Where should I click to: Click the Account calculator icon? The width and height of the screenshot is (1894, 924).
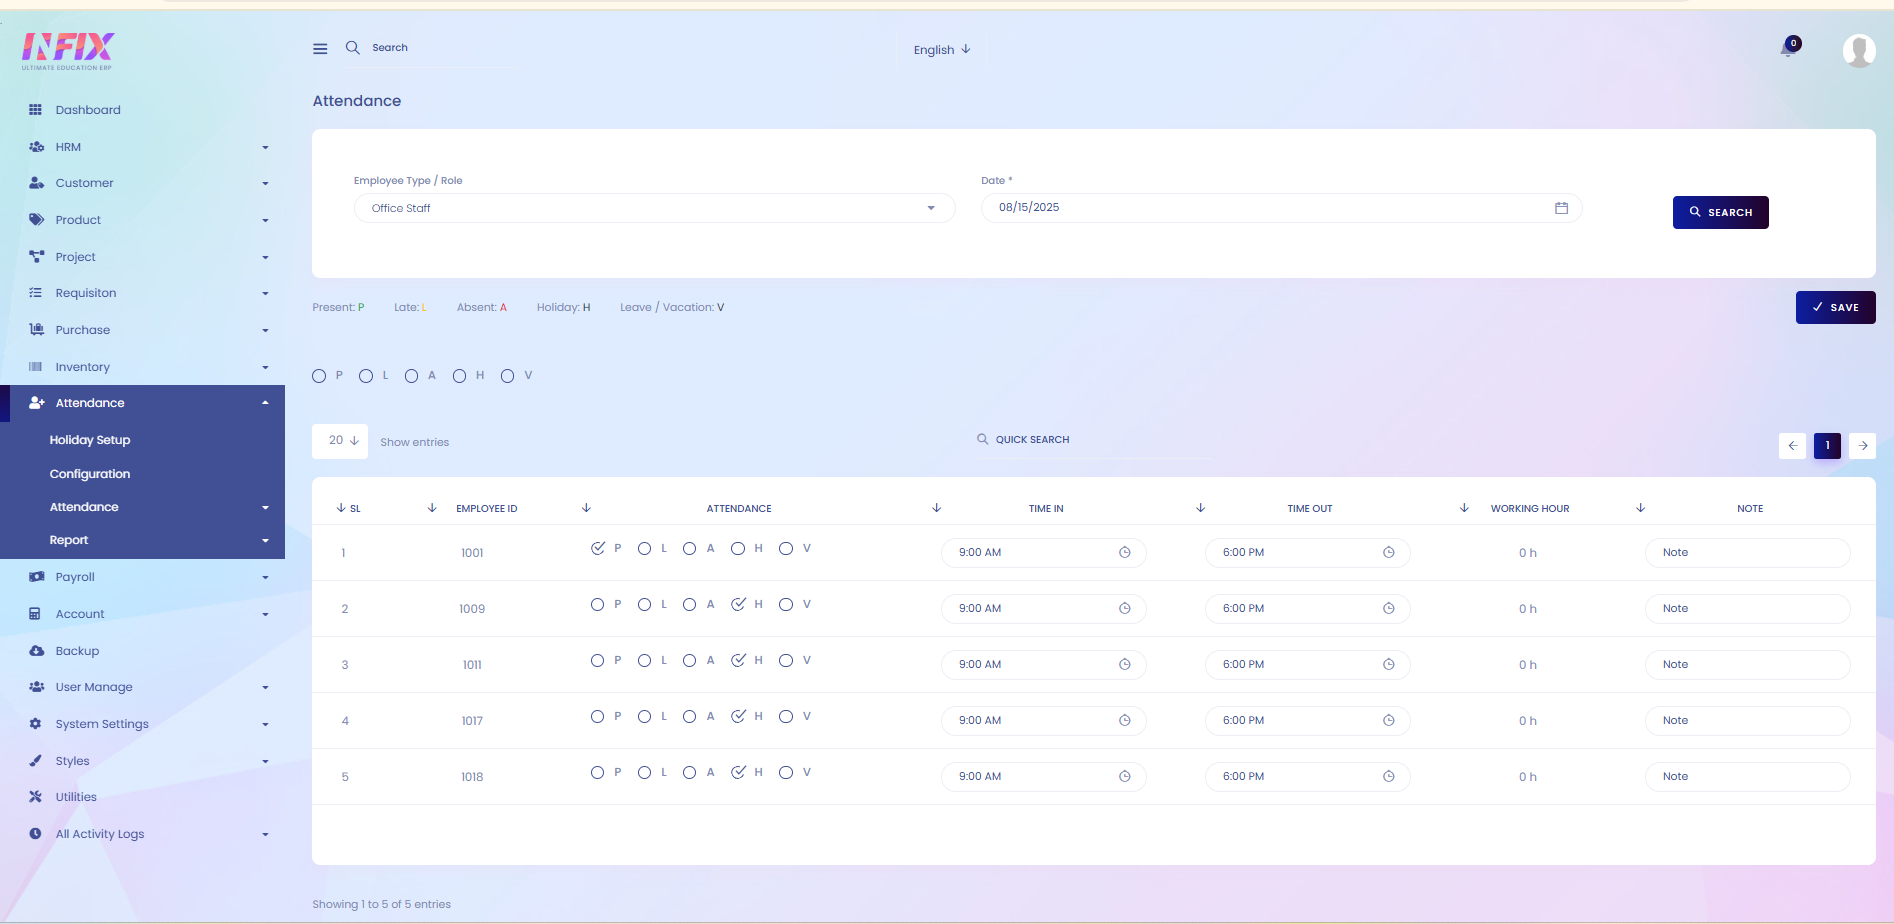tap(35, 614)
